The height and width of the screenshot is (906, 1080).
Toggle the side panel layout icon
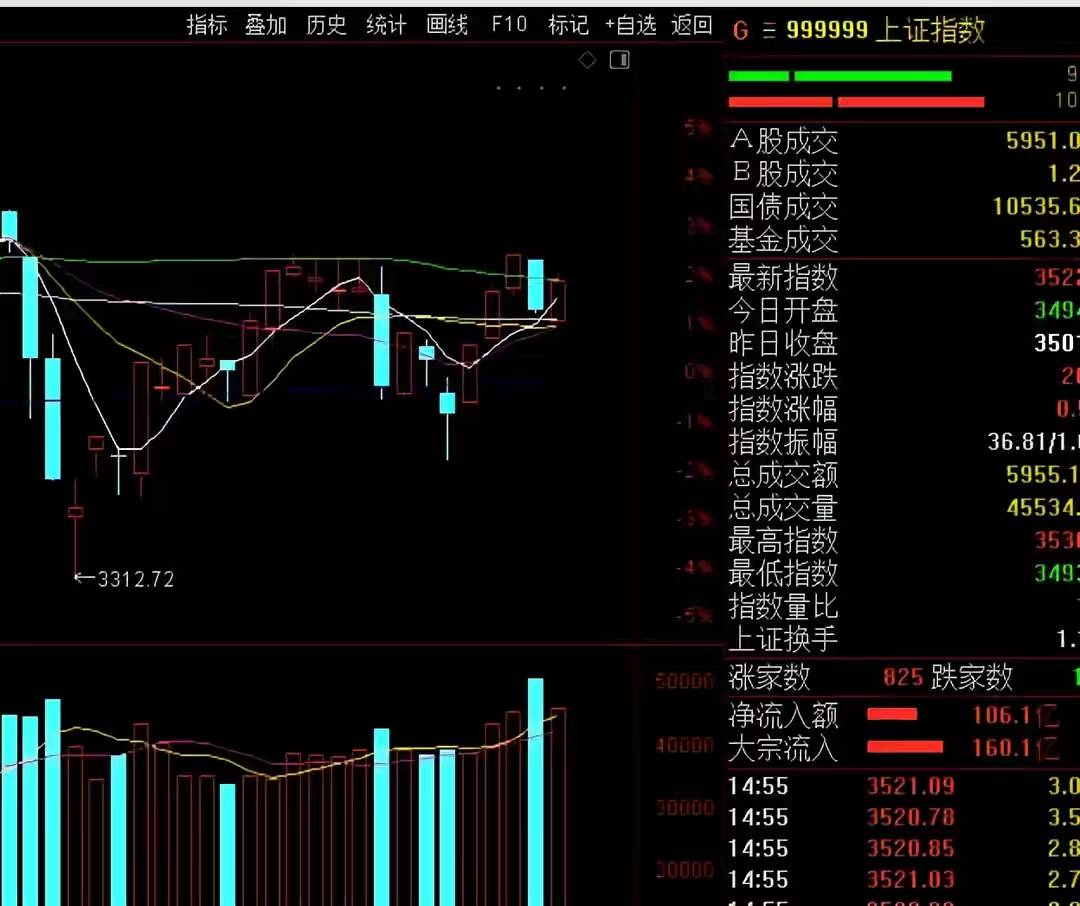[x=620, y=60]
